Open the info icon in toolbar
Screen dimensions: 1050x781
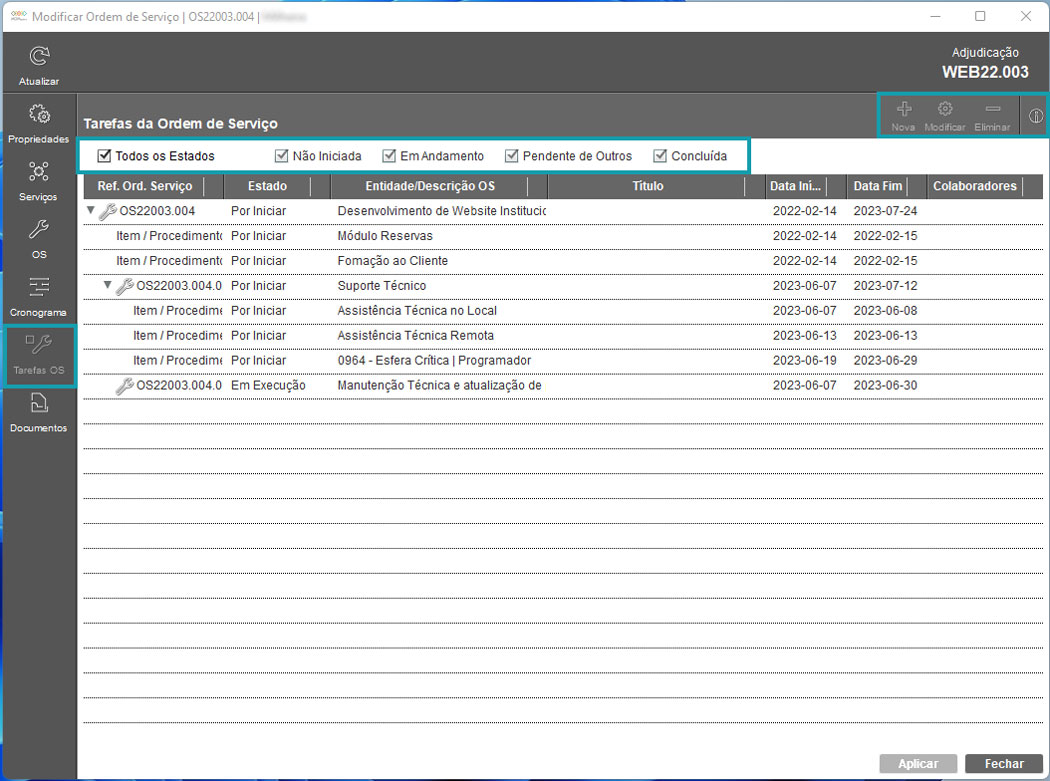[x=1036, y=116]
